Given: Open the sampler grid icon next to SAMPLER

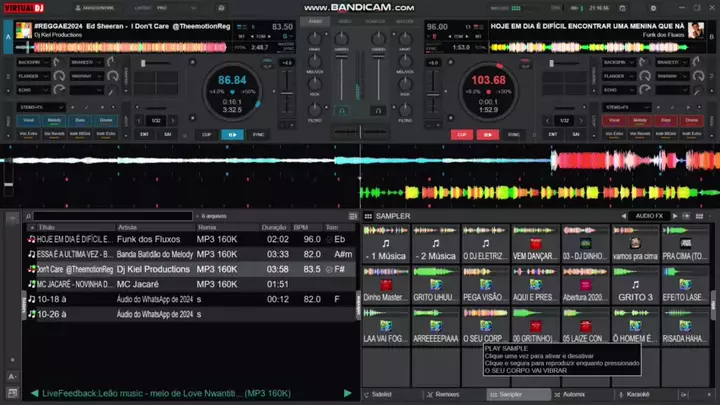Looking at the screenshot, I should [x=368, y=216].
